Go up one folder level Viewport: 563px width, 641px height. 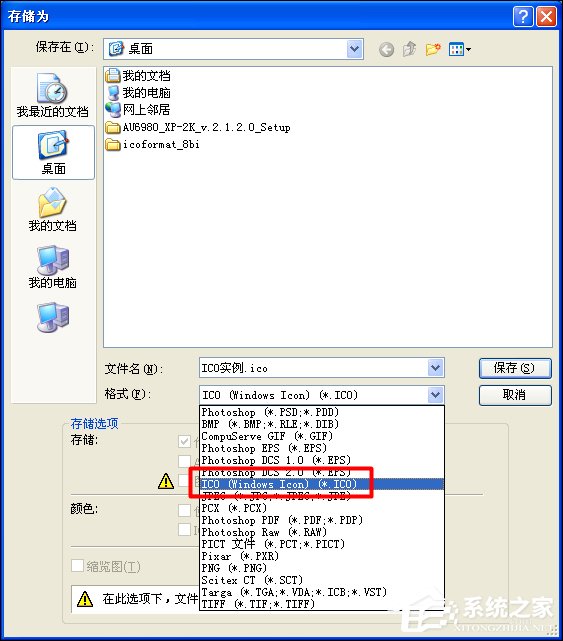pyautogui.click(x=409, y=49)
